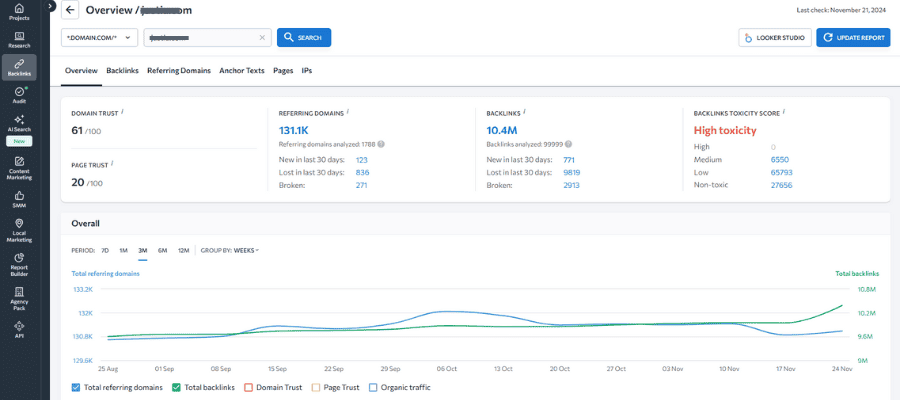Viewport: 900px width, 400px height.
Task: Switch to the Anchor Texts tab
Action: pyautogui.click(x=241, y=71)
